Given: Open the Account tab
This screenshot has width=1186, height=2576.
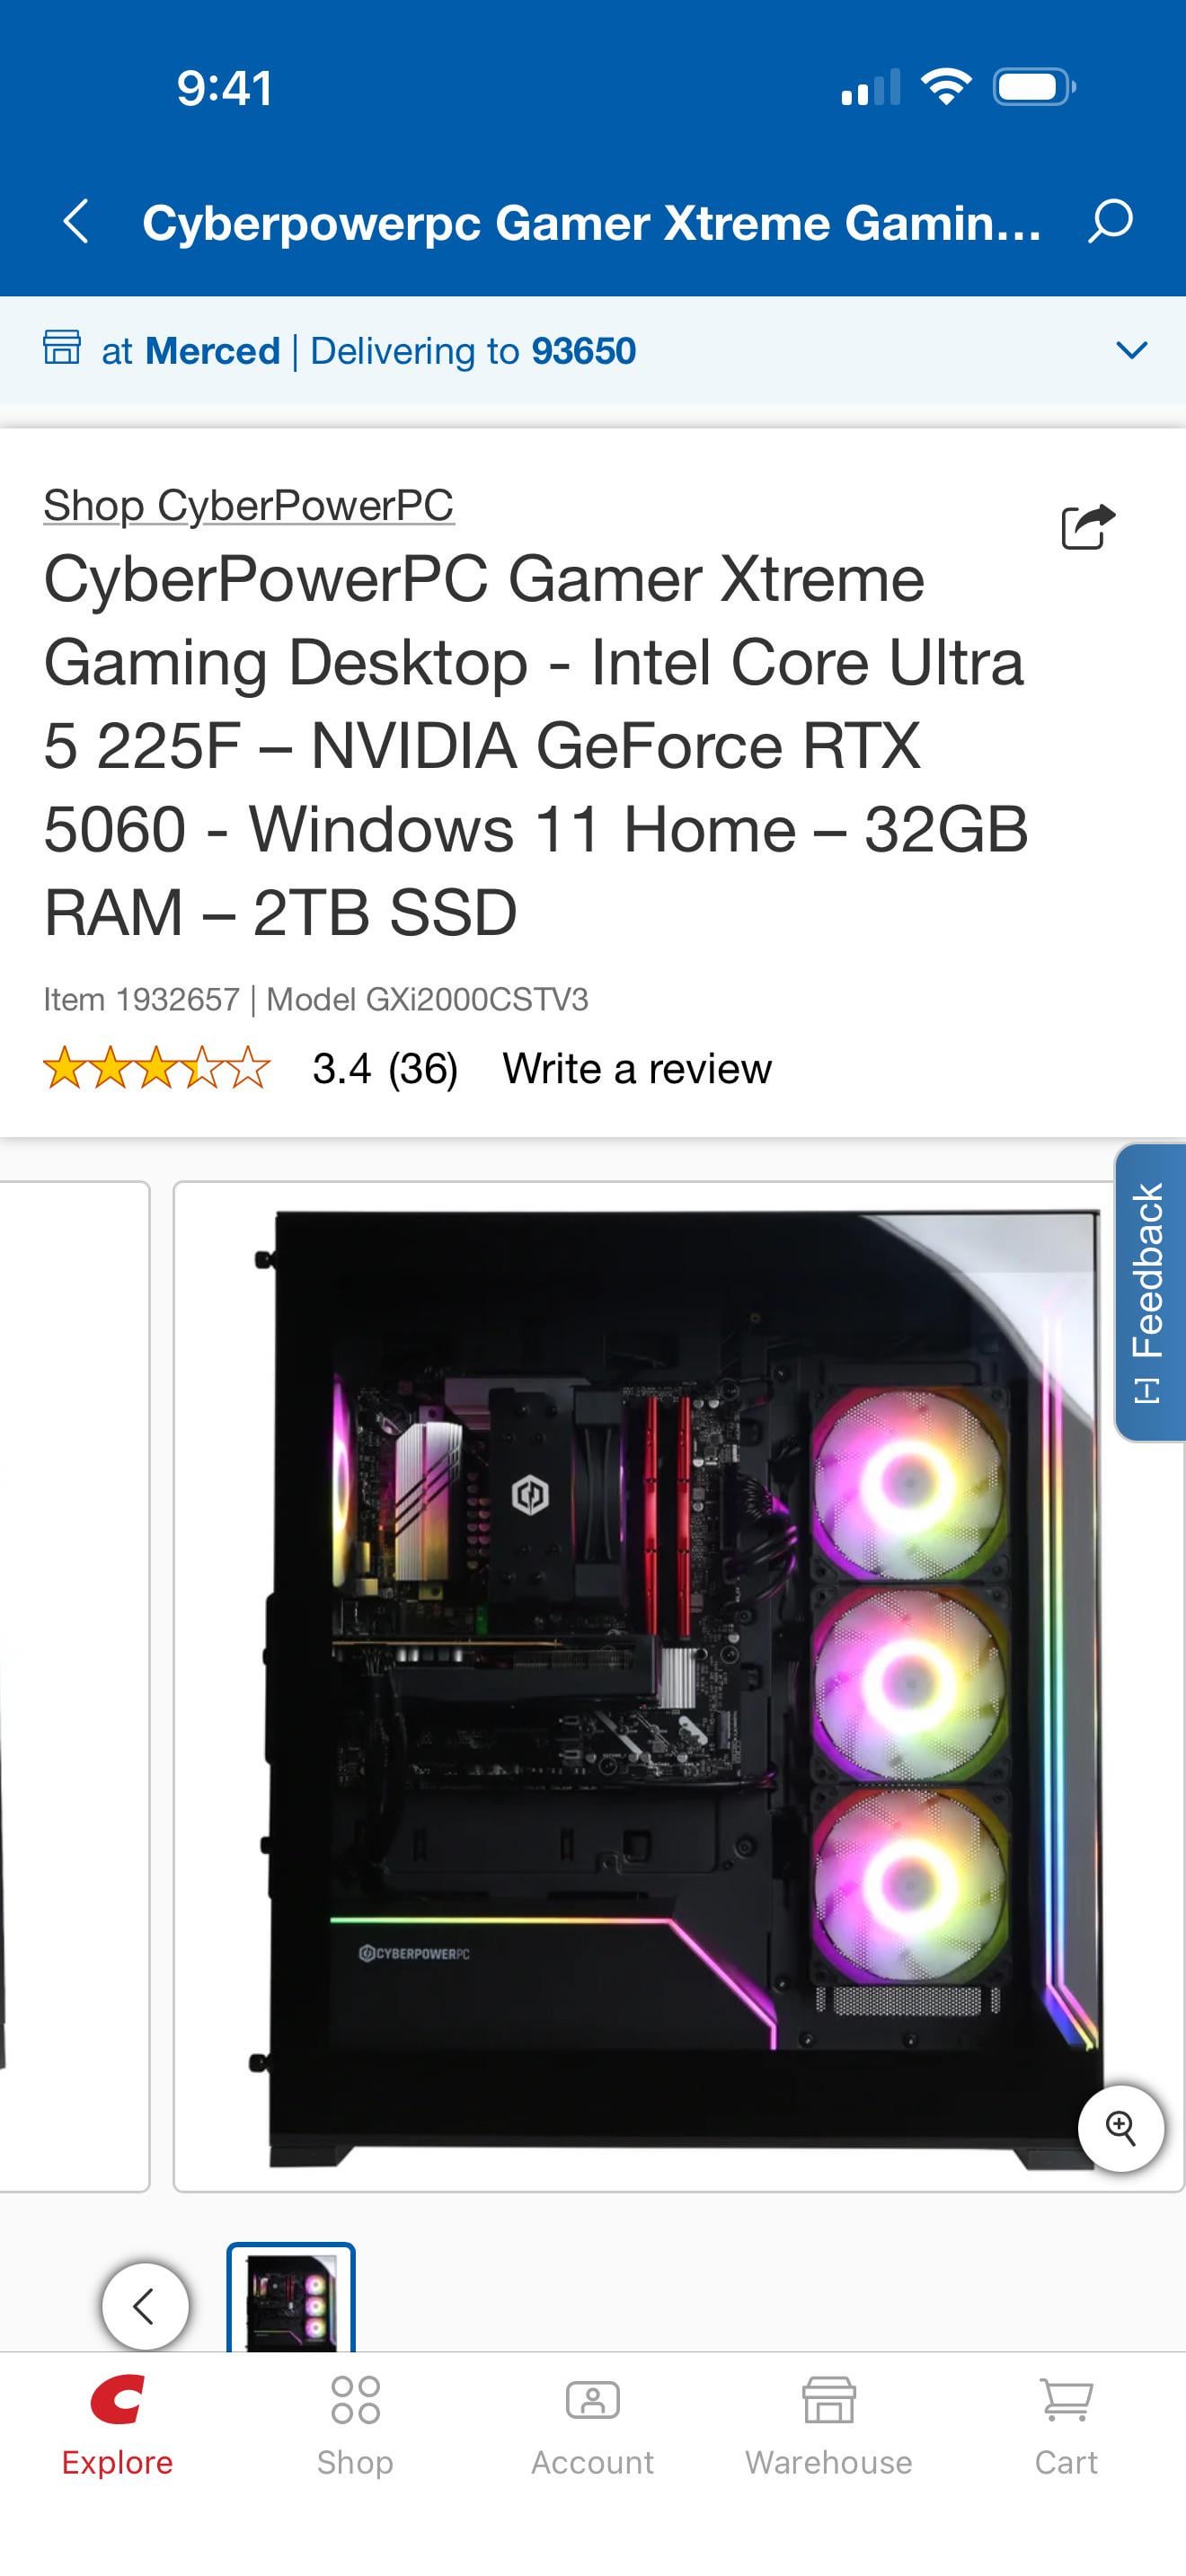Looking at the screenshot, I should click(592, 2425).
